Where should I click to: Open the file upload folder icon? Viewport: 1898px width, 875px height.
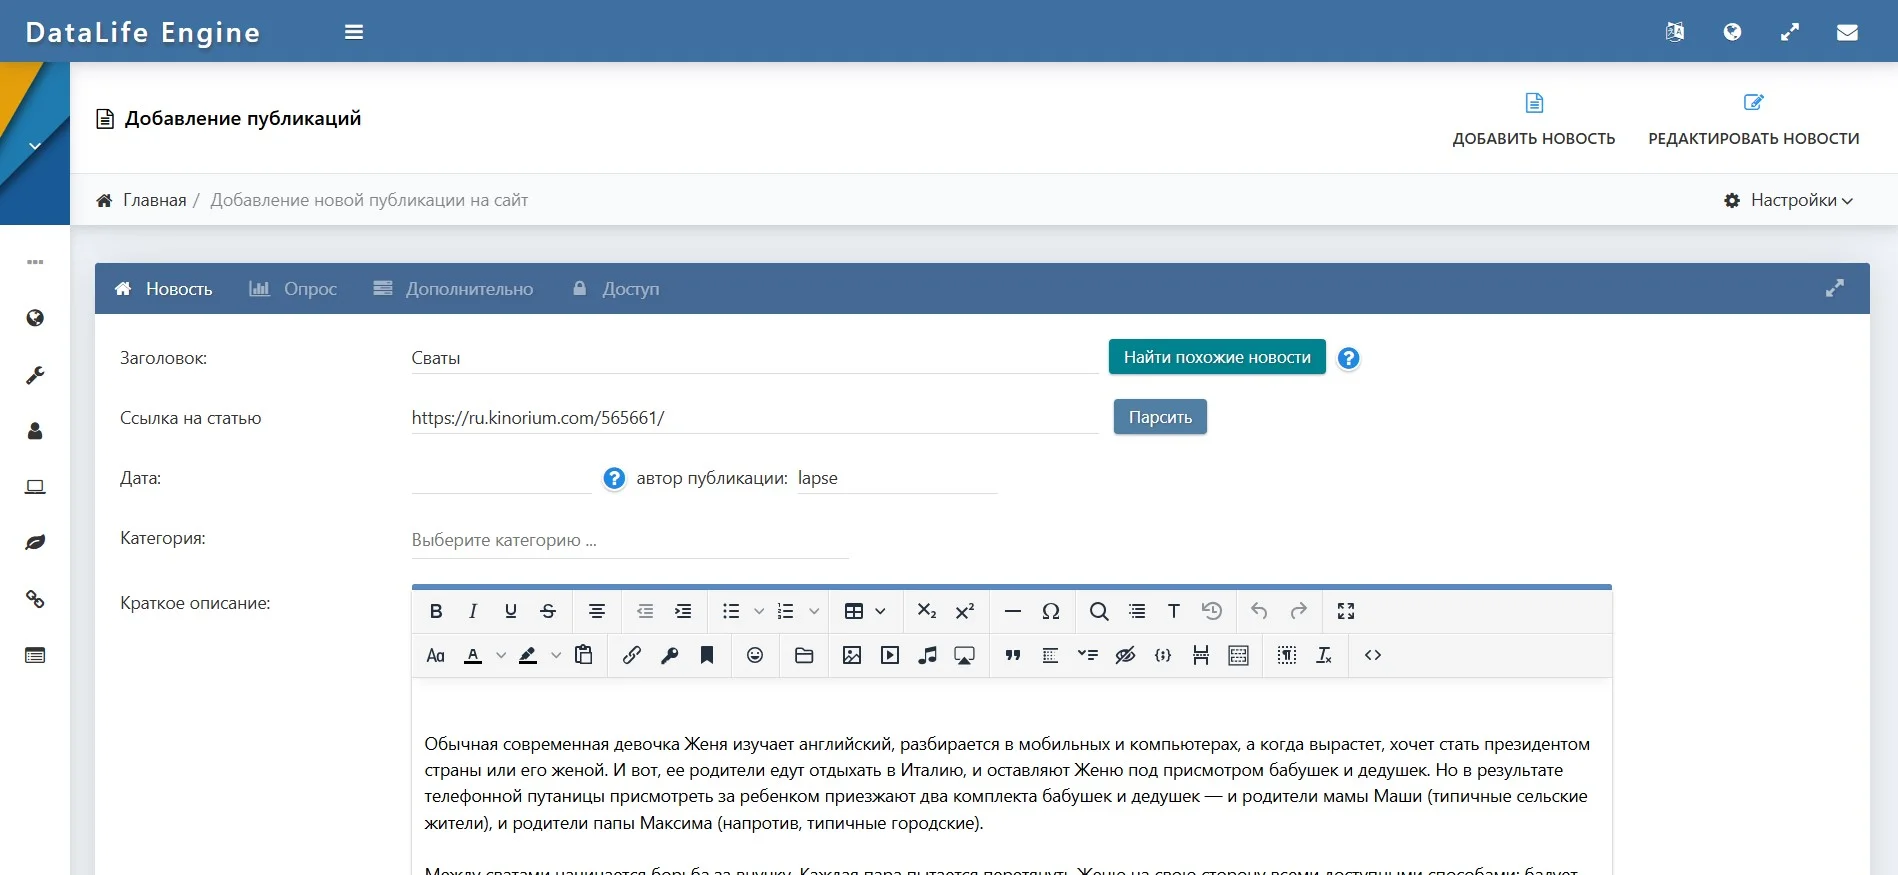click(x=804, y=655)
